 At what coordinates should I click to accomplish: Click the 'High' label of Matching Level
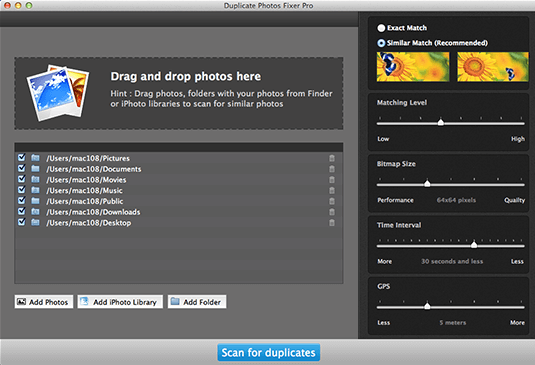click(x=518, y=139)
